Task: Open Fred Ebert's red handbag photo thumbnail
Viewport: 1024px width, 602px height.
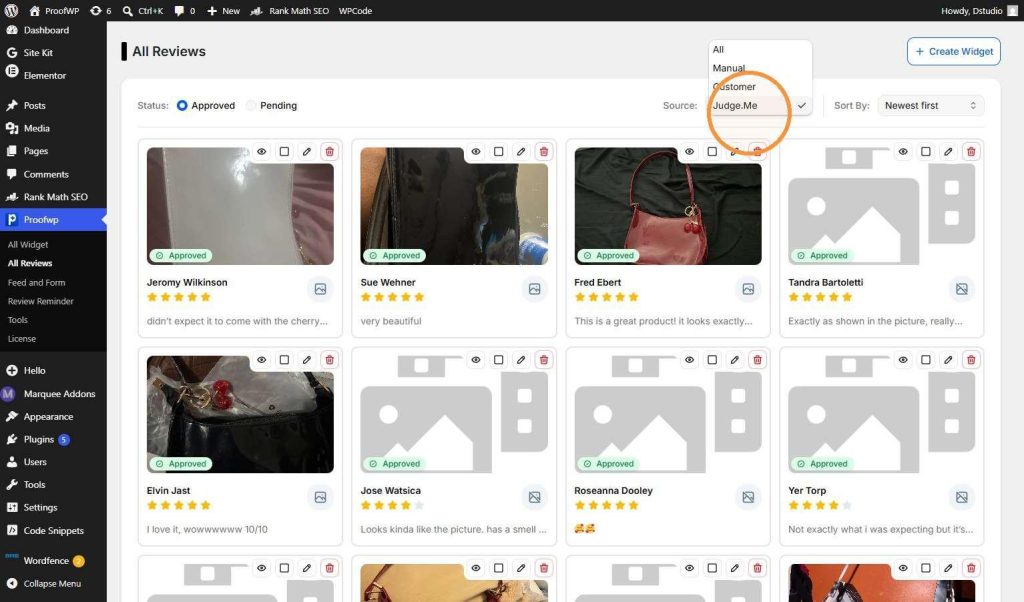Action: click(x=667, y=206)
